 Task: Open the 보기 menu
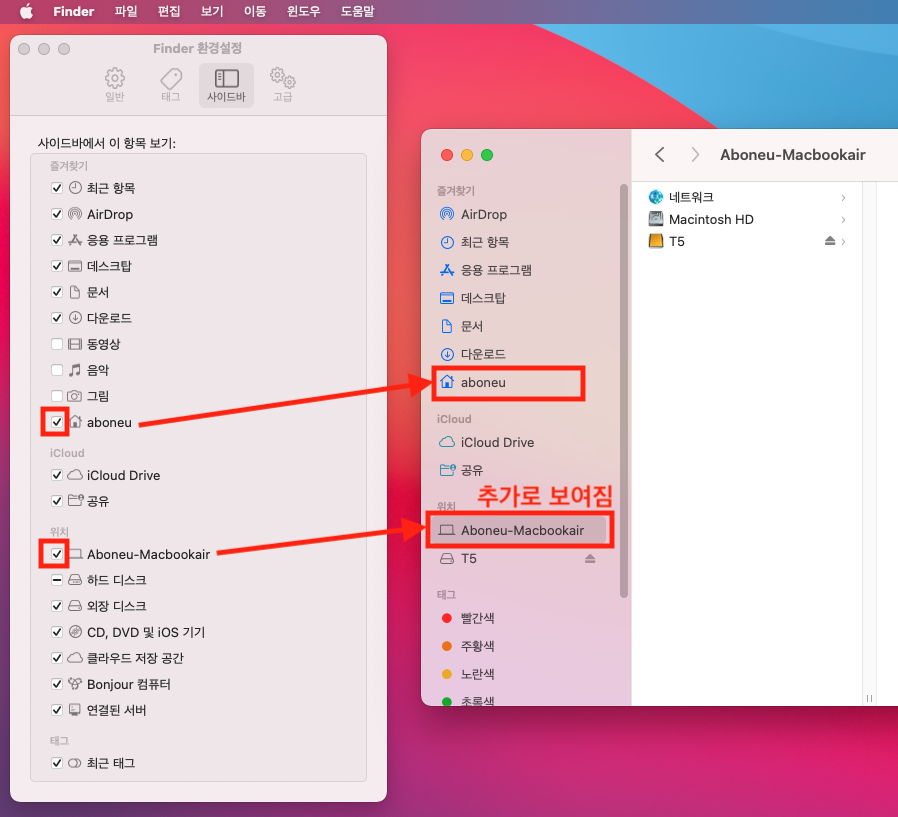pos(212,11)
